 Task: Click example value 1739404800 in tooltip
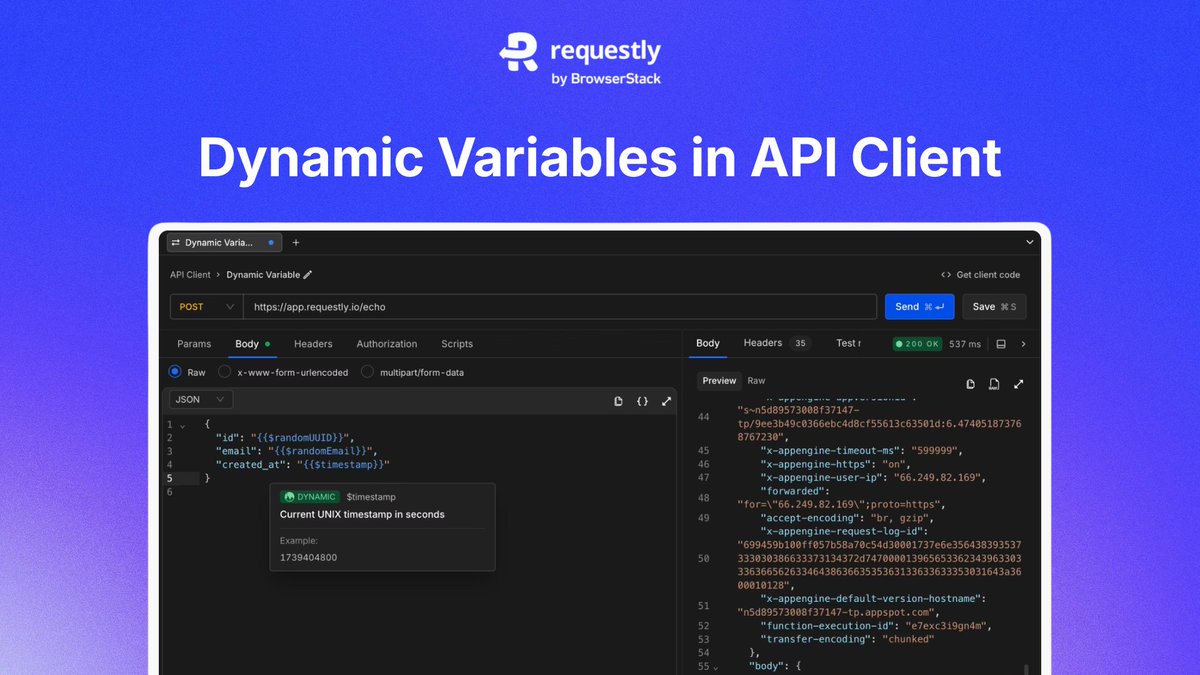tap(308, 558)
